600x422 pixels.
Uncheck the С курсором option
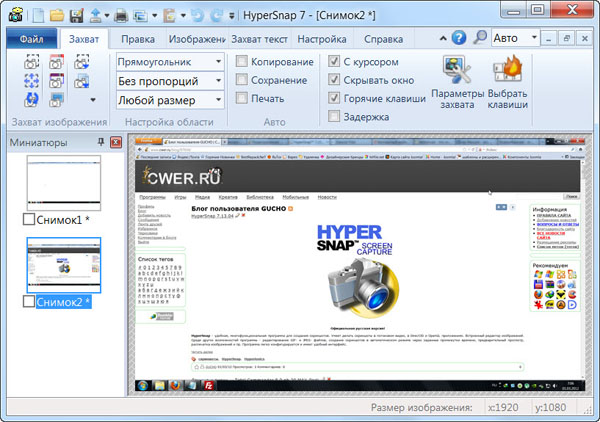pyautogui.click(x=335, y=61)
